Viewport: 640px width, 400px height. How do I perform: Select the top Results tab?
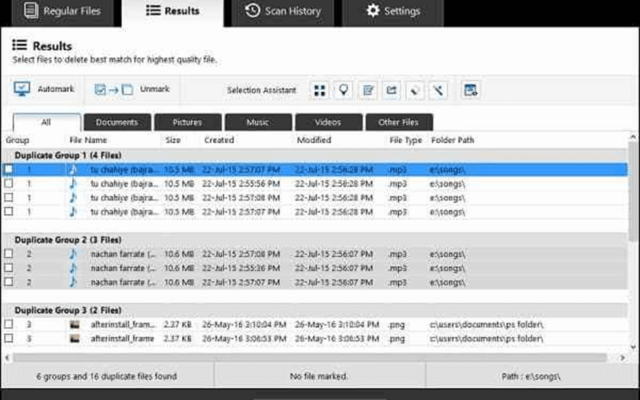point(172,12)
